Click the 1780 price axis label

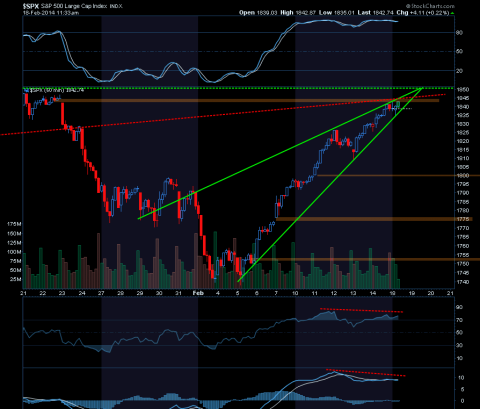[x=463, y=210]
